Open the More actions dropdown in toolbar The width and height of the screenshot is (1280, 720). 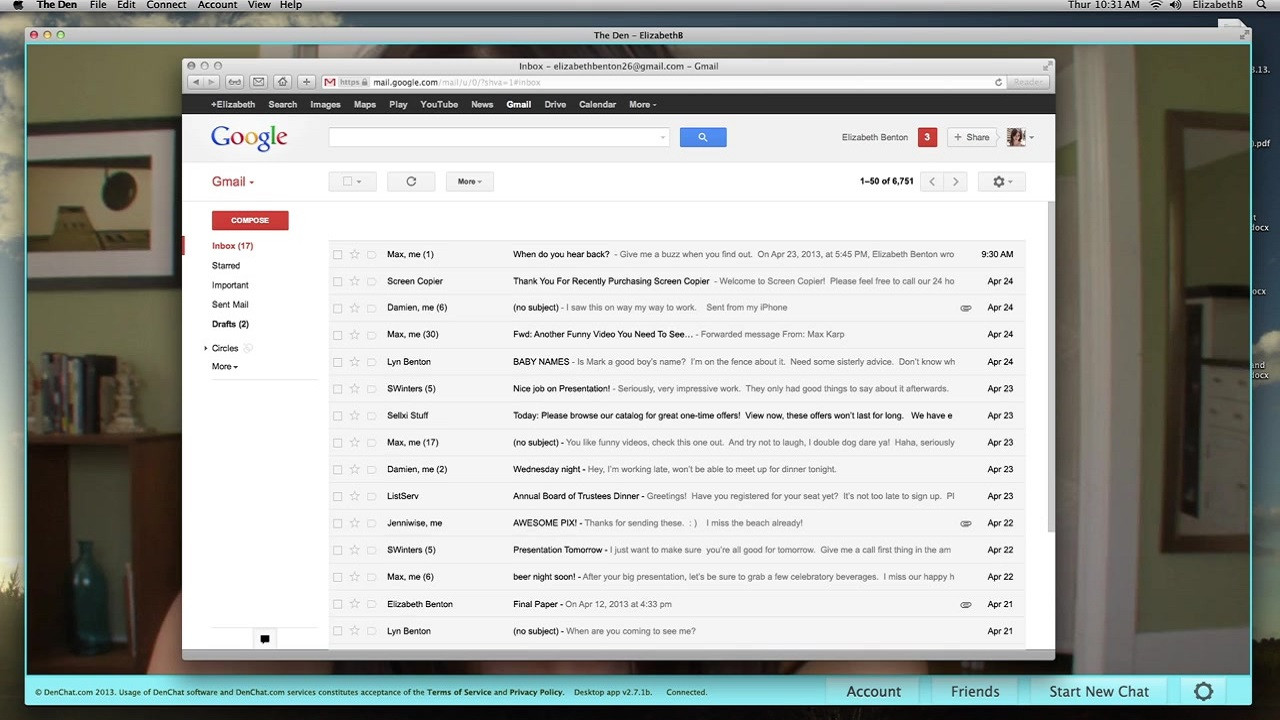point(469,182)
